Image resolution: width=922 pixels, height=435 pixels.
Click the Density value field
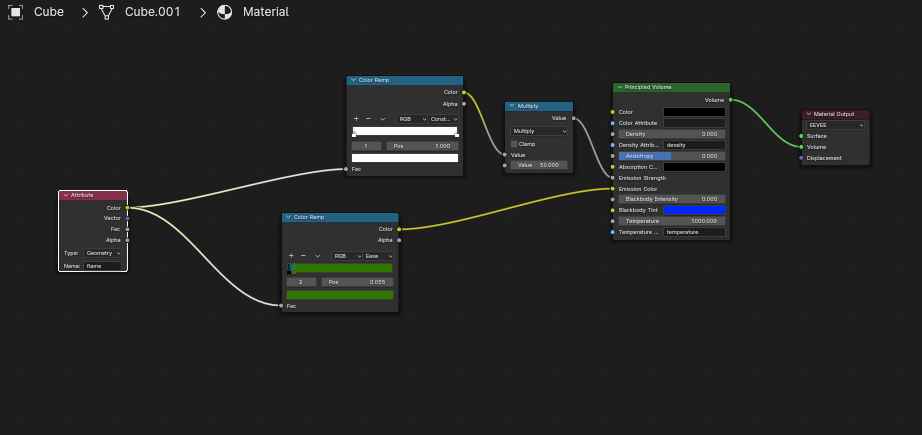672,134
